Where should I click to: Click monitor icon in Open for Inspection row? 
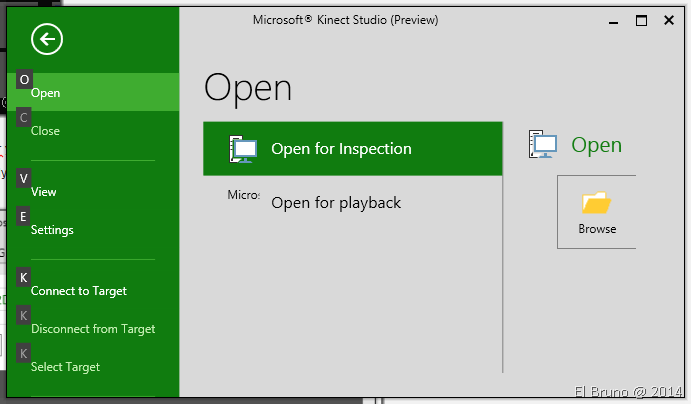tap(243, 149)
